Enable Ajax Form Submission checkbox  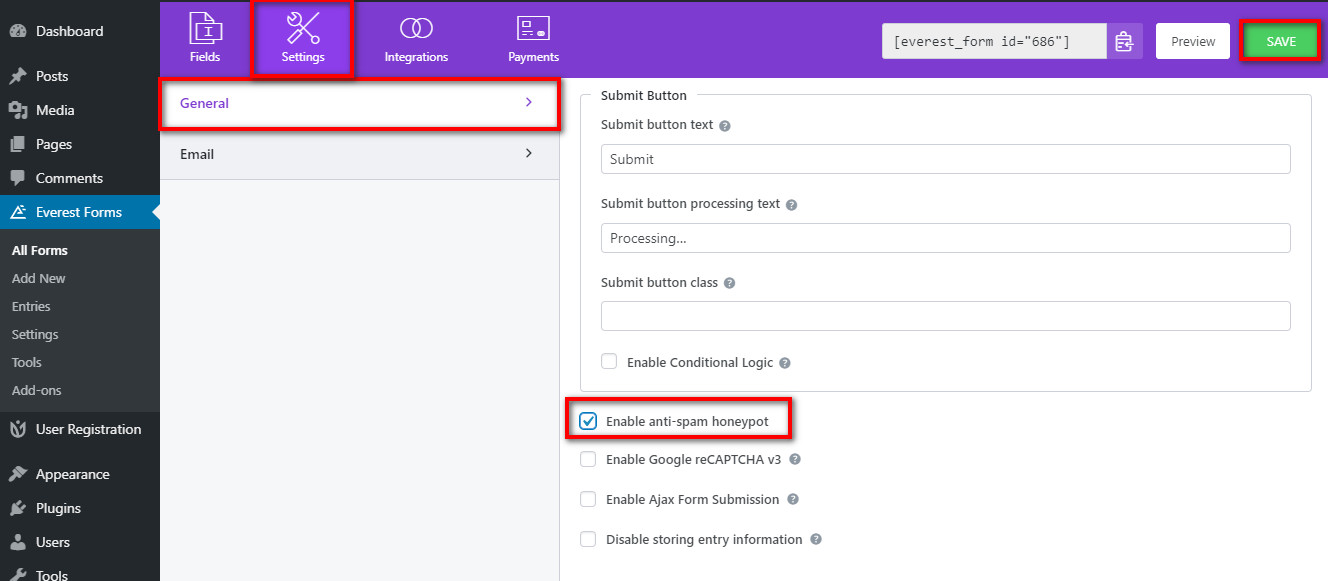click(x=588, y=499)
